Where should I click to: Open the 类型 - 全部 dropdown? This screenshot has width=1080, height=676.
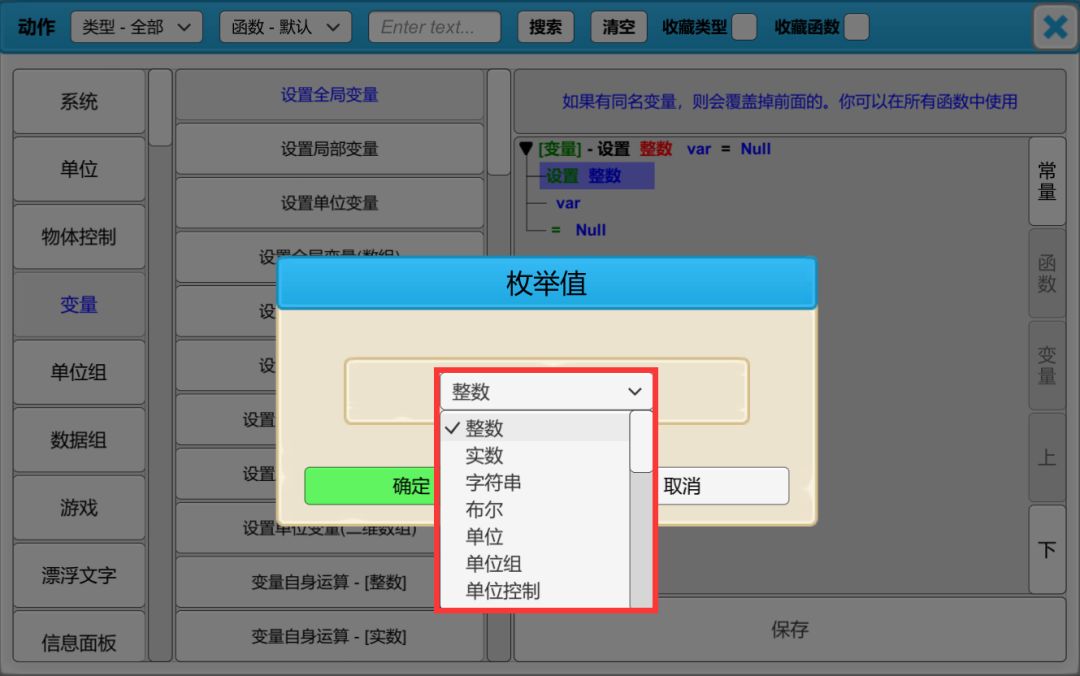tap(136, 27)
